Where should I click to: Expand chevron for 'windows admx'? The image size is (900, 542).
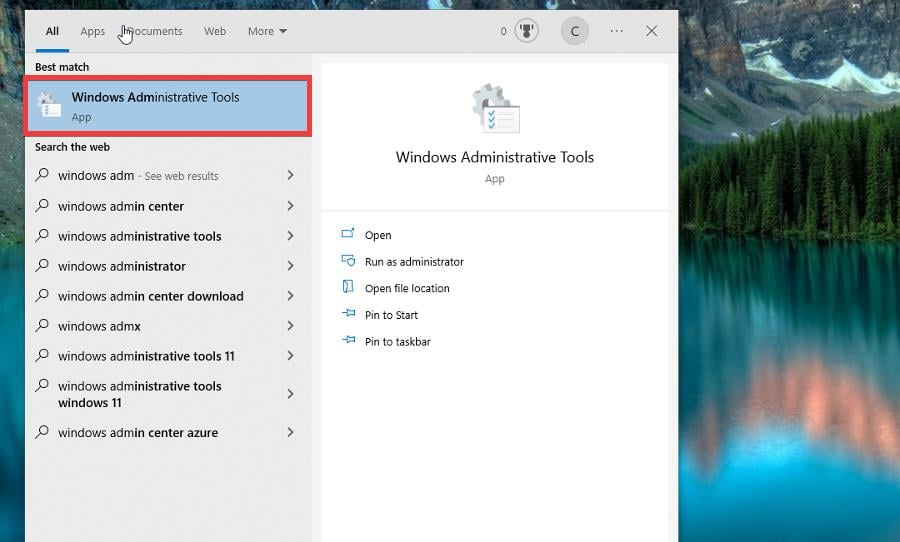click(x=290, y=326)
